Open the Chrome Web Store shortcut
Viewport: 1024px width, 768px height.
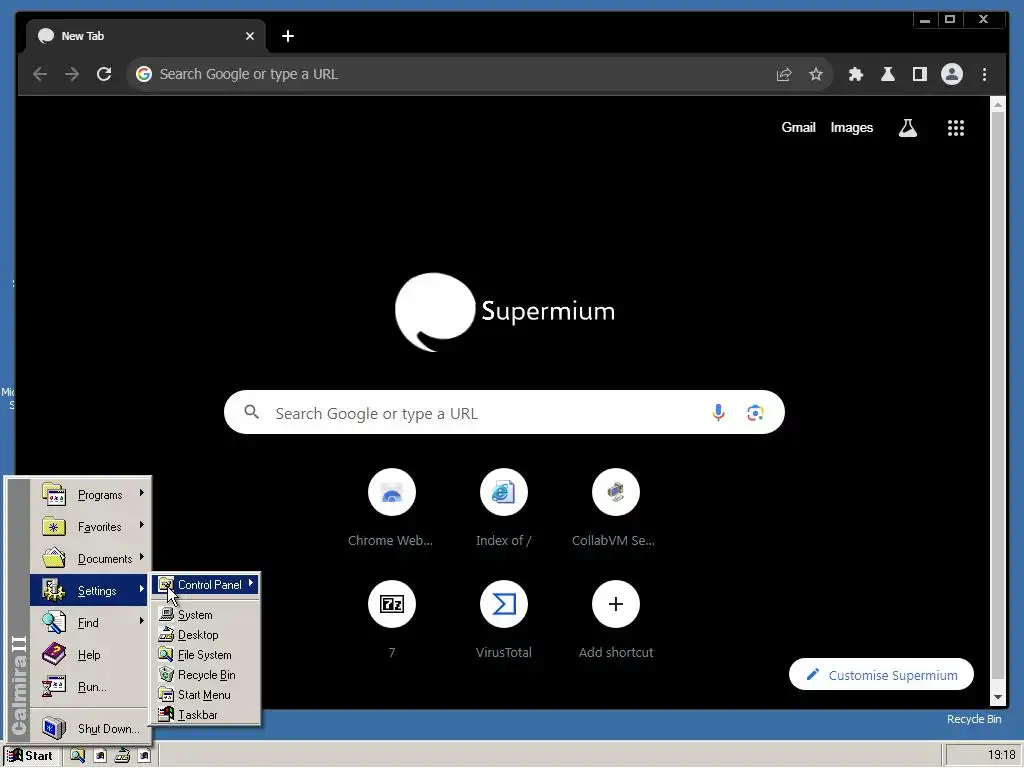pos(391,507)
